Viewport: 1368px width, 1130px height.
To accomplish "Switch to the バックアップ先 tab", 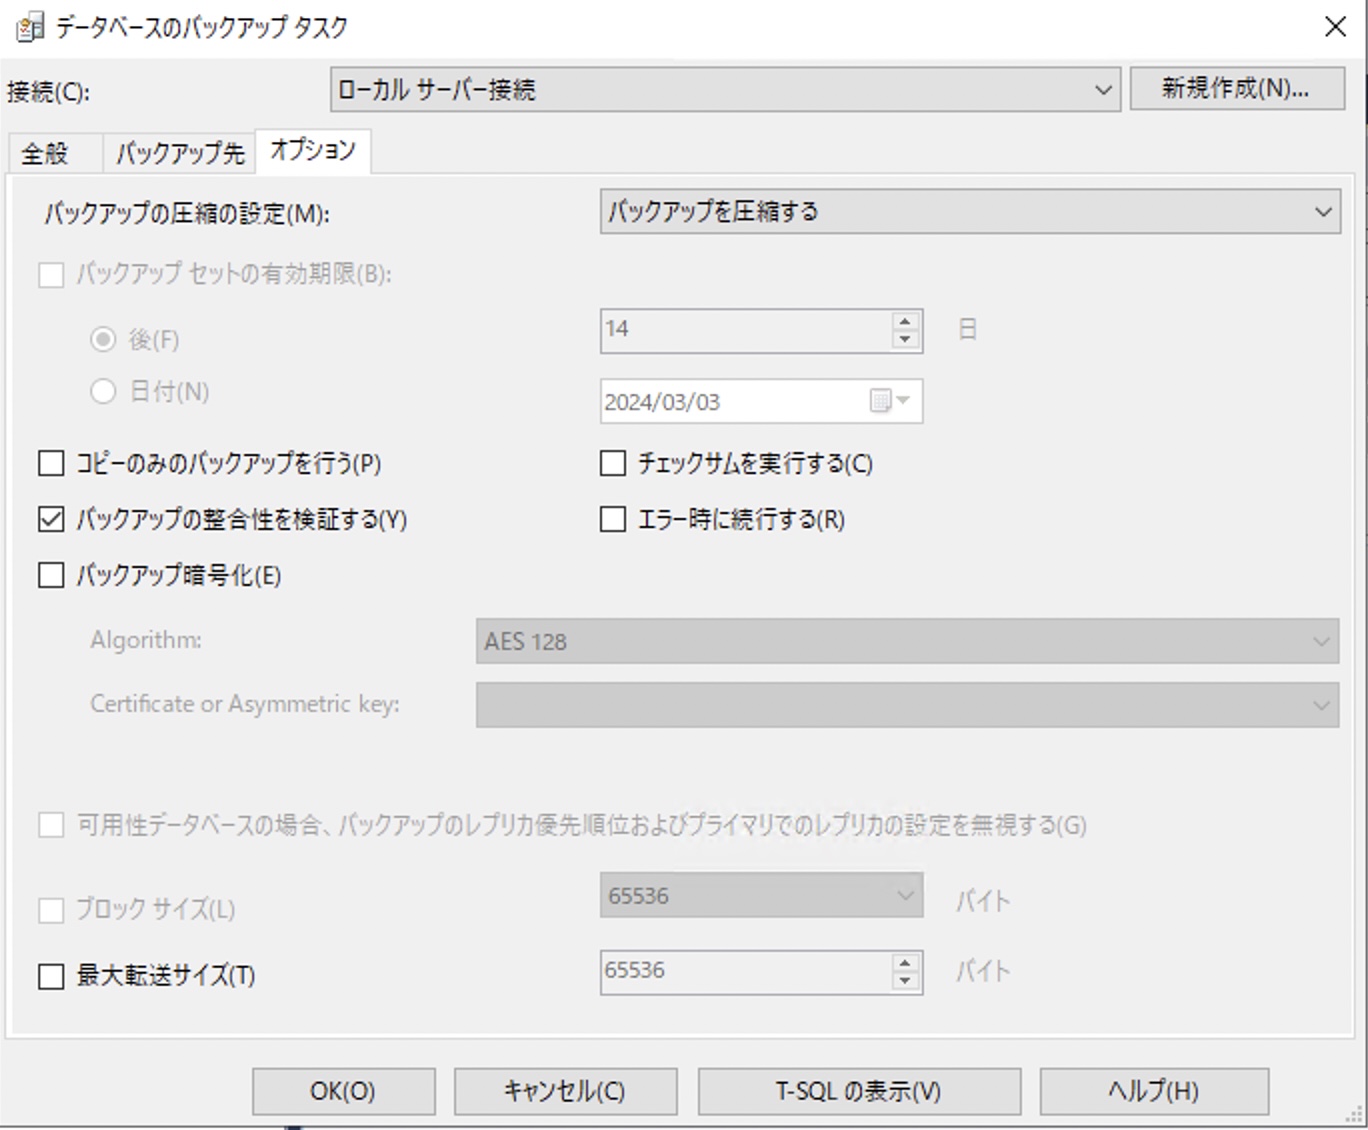I will tap(180, 153).
